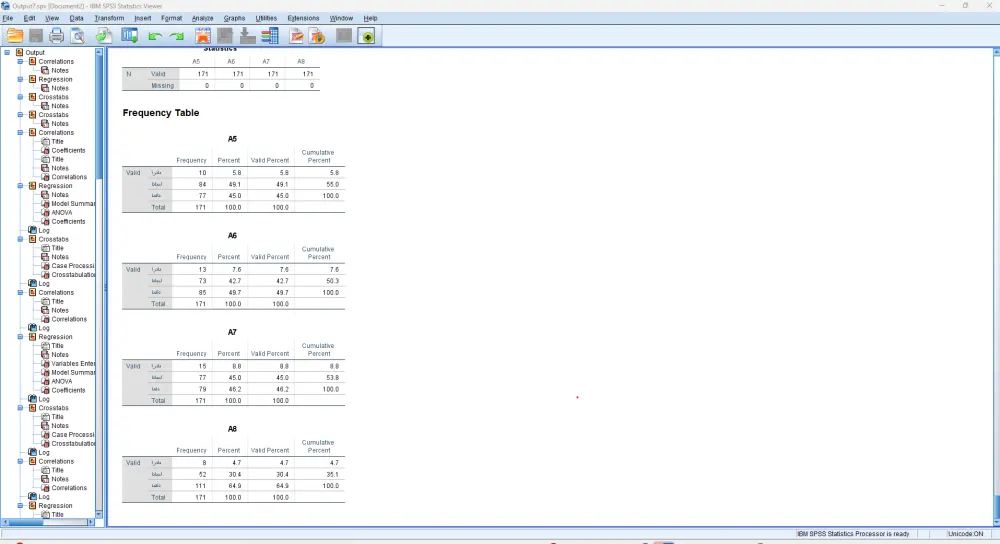
Task: Click the output viewer's scroll-up arrow at right
Action: (996, 52)
